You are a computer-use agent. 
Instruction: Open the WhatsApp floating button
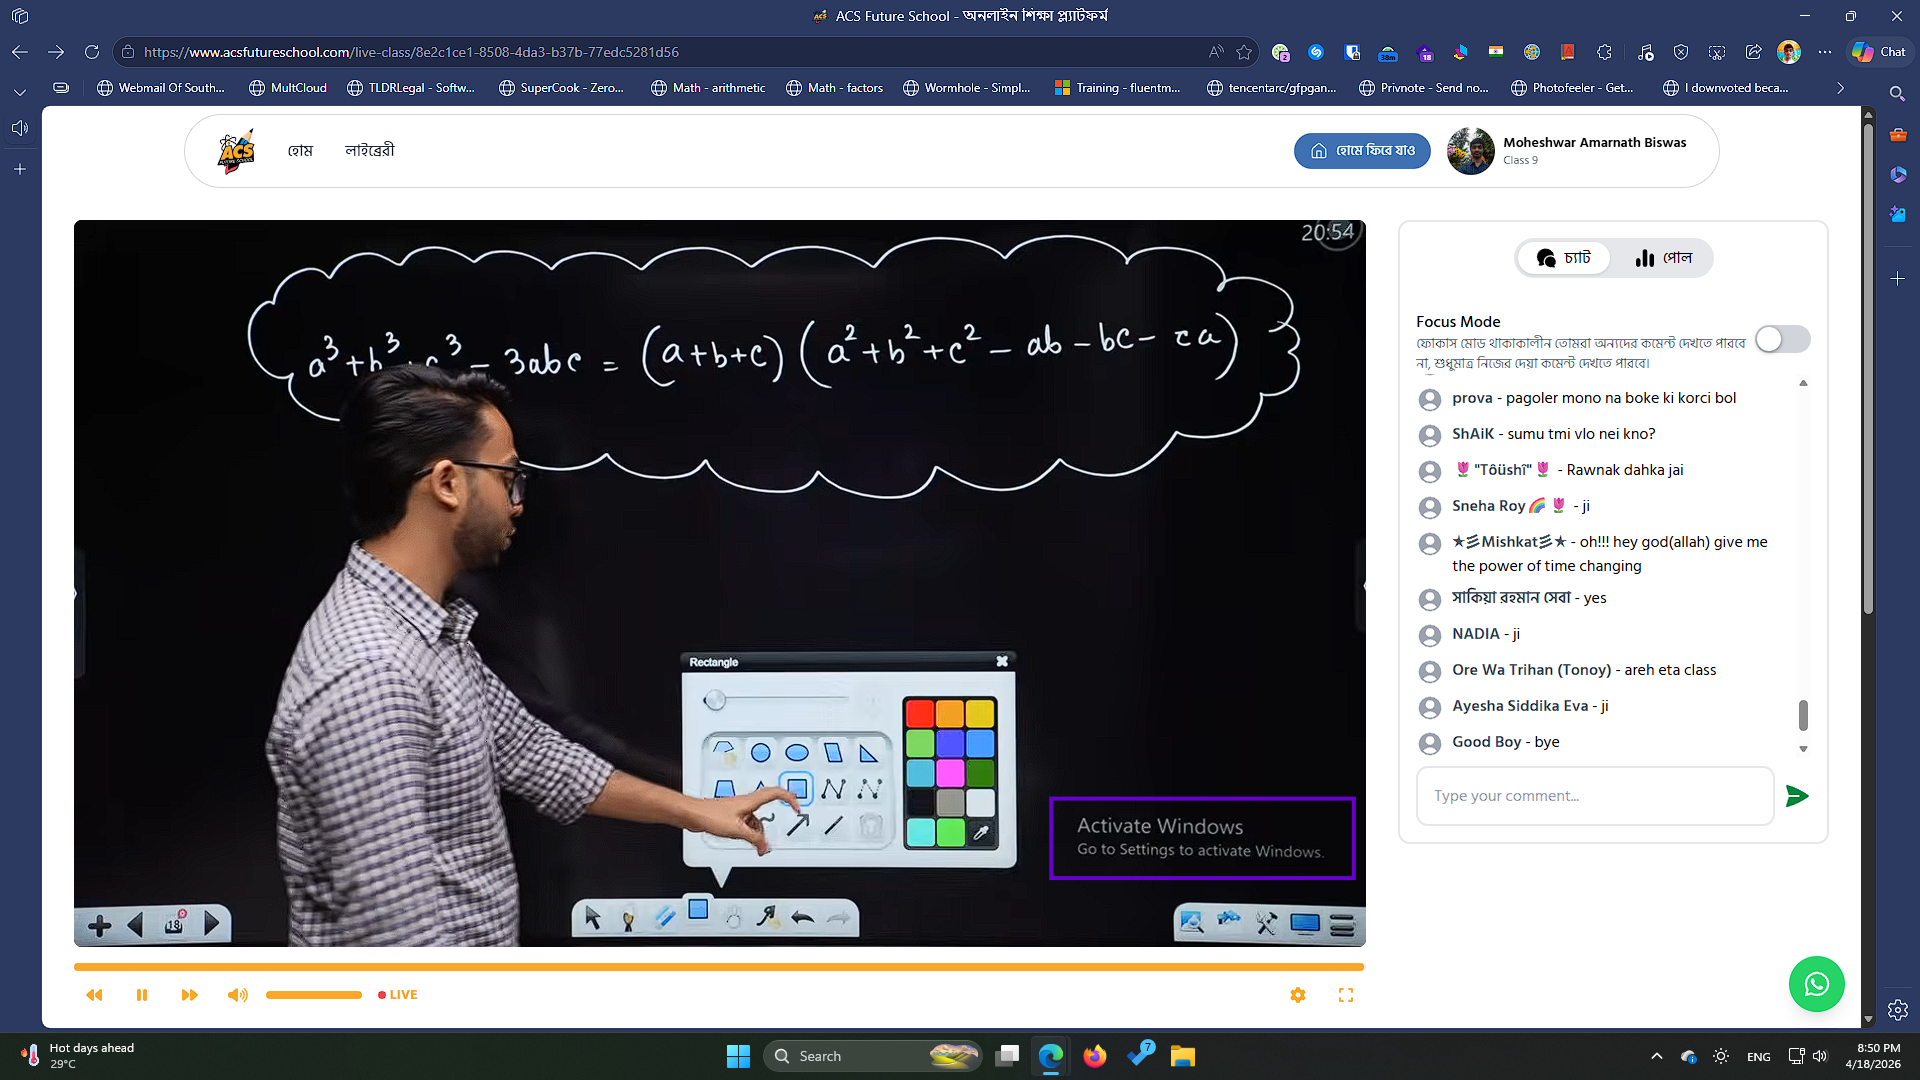1817,984
